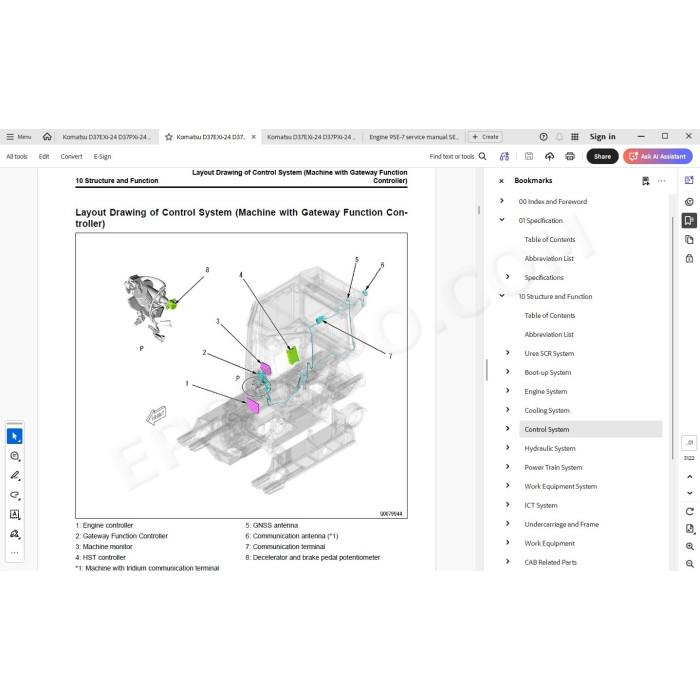
Task: Click the Find text or tools search
Action: (x=458, y=156)
